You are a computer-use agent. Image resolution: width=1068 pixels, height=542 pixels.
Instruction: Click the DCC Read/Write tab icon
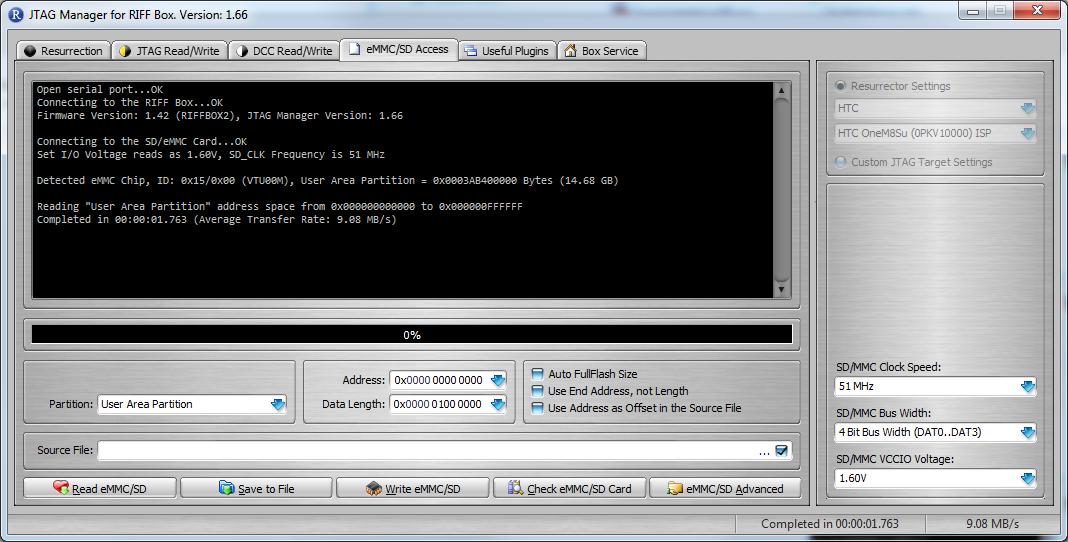(x=242, y=51)
